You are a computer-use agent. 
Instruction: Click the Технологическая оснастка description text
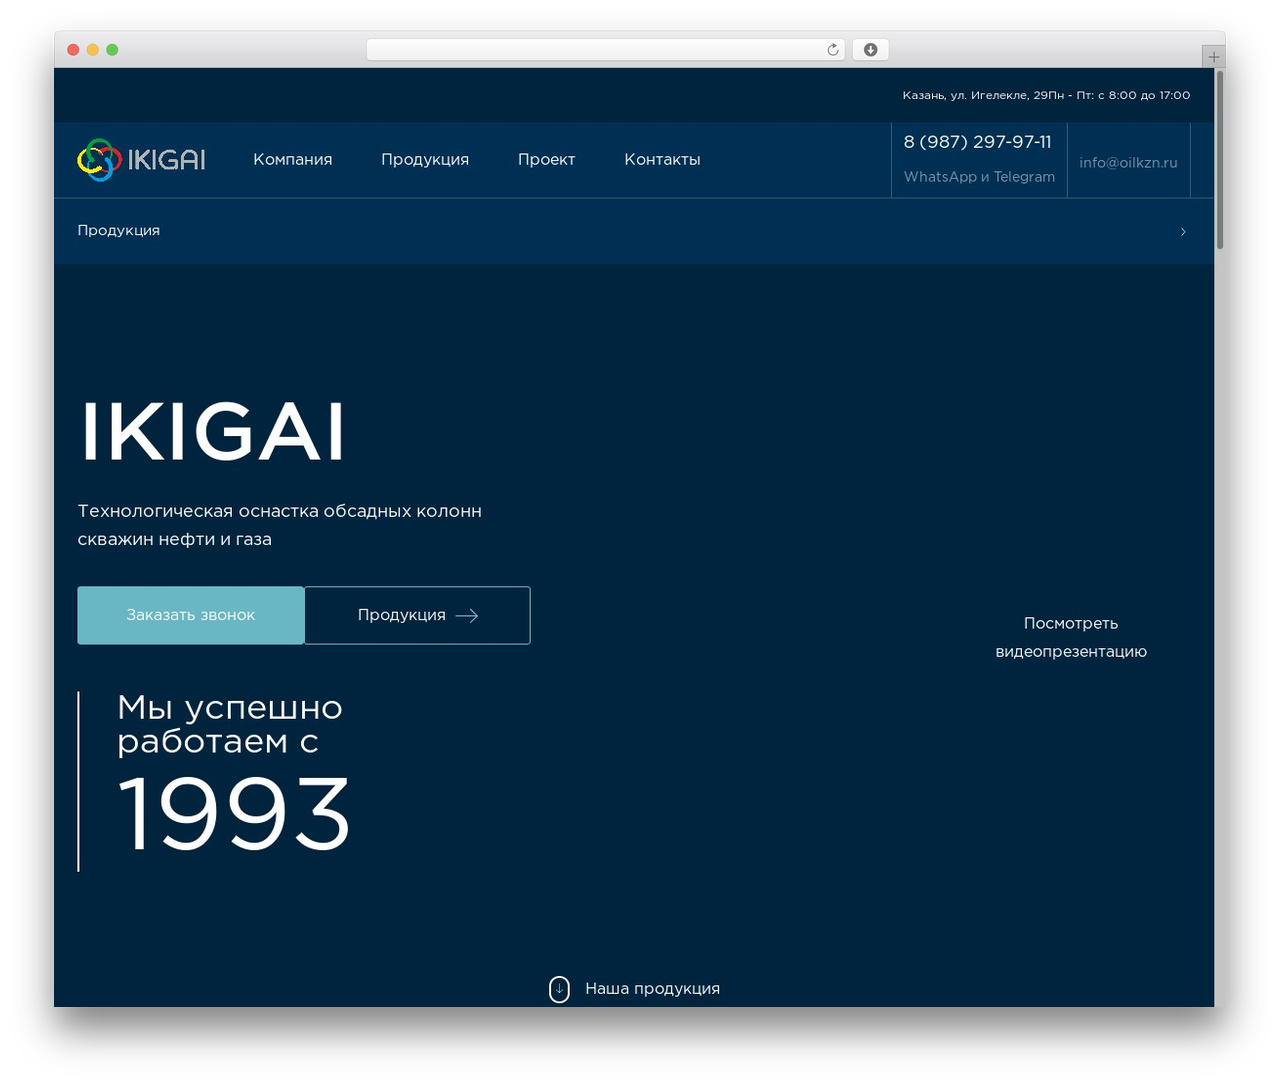point(280,525)
